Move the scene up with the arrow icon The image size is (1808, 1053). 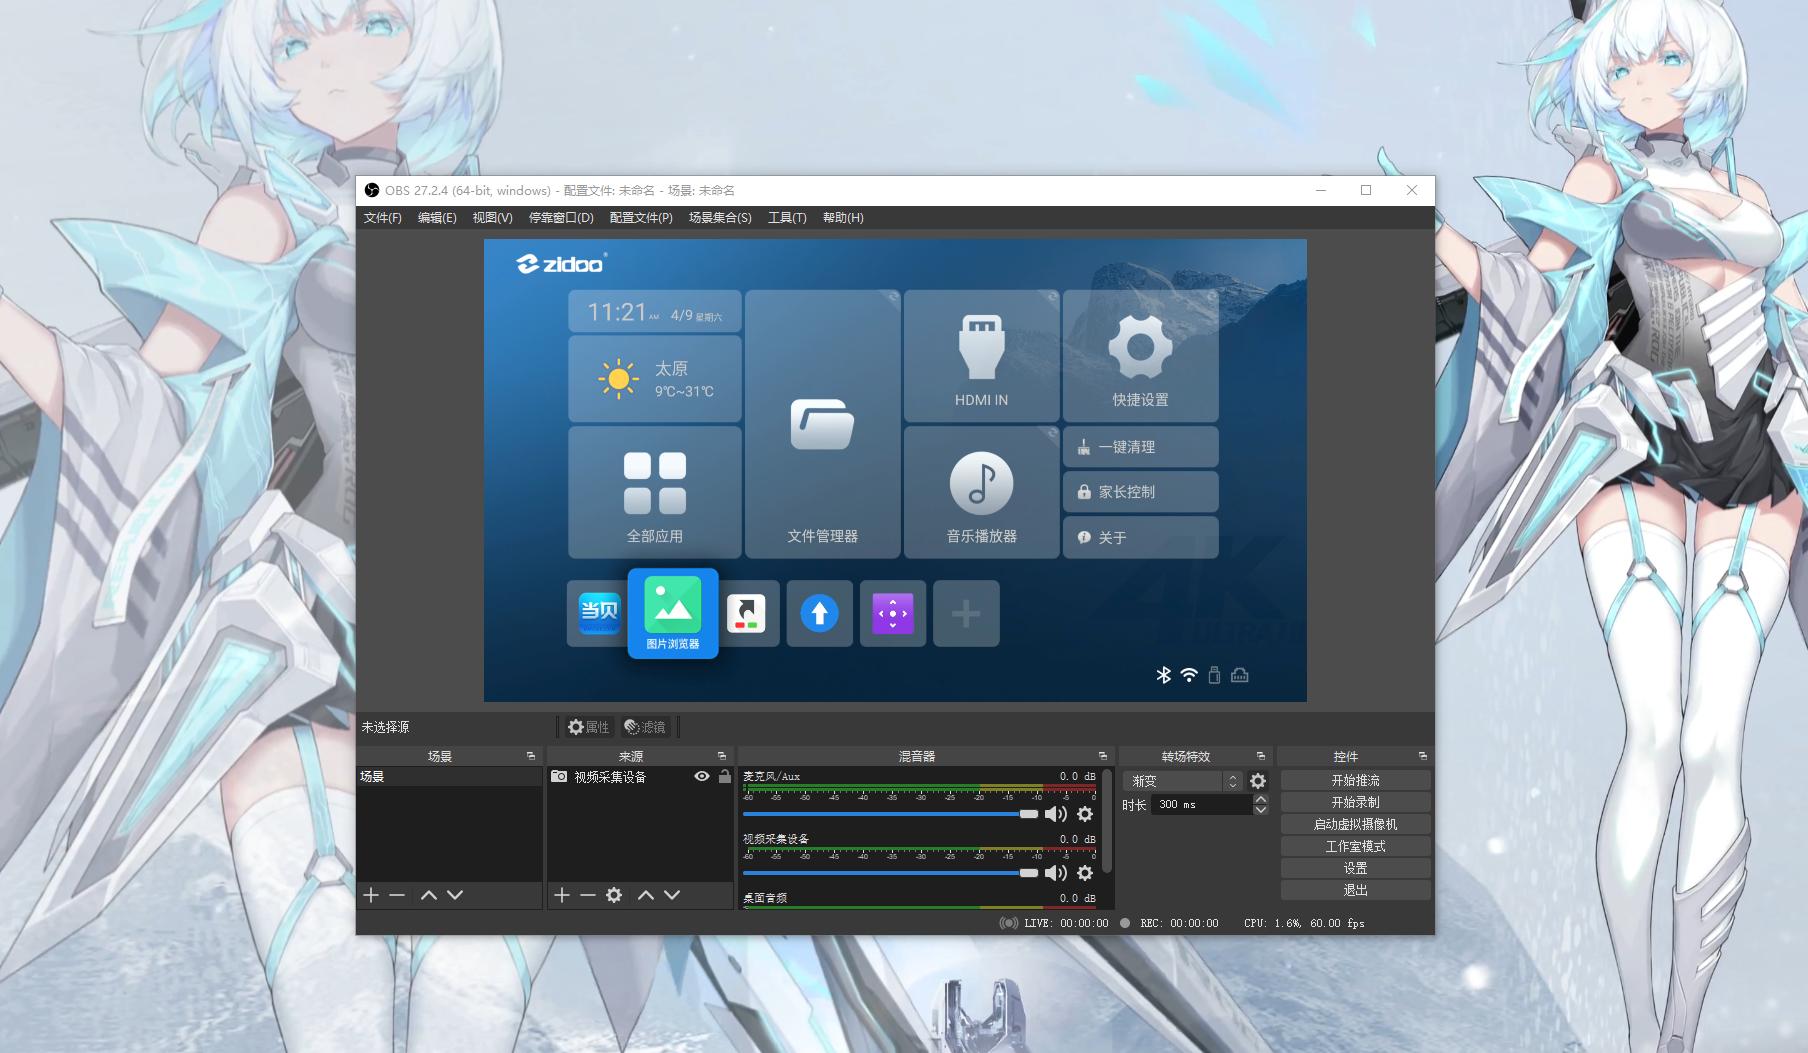point(429,895)
